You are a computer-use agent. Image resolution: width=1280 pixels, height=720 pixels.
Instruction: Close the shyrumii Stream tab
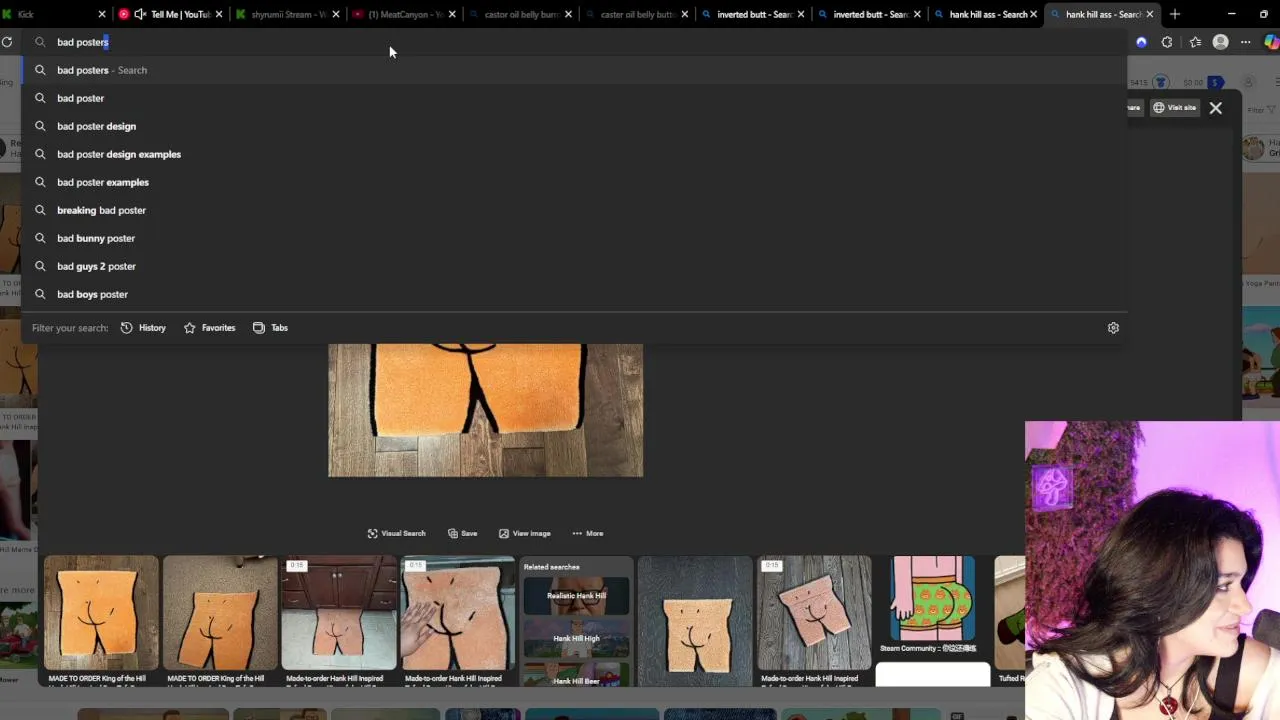coord(335,14)
